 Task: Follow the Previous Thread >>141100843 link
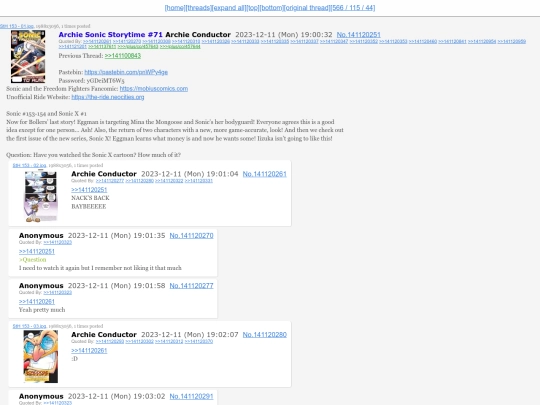coord(123,56)
